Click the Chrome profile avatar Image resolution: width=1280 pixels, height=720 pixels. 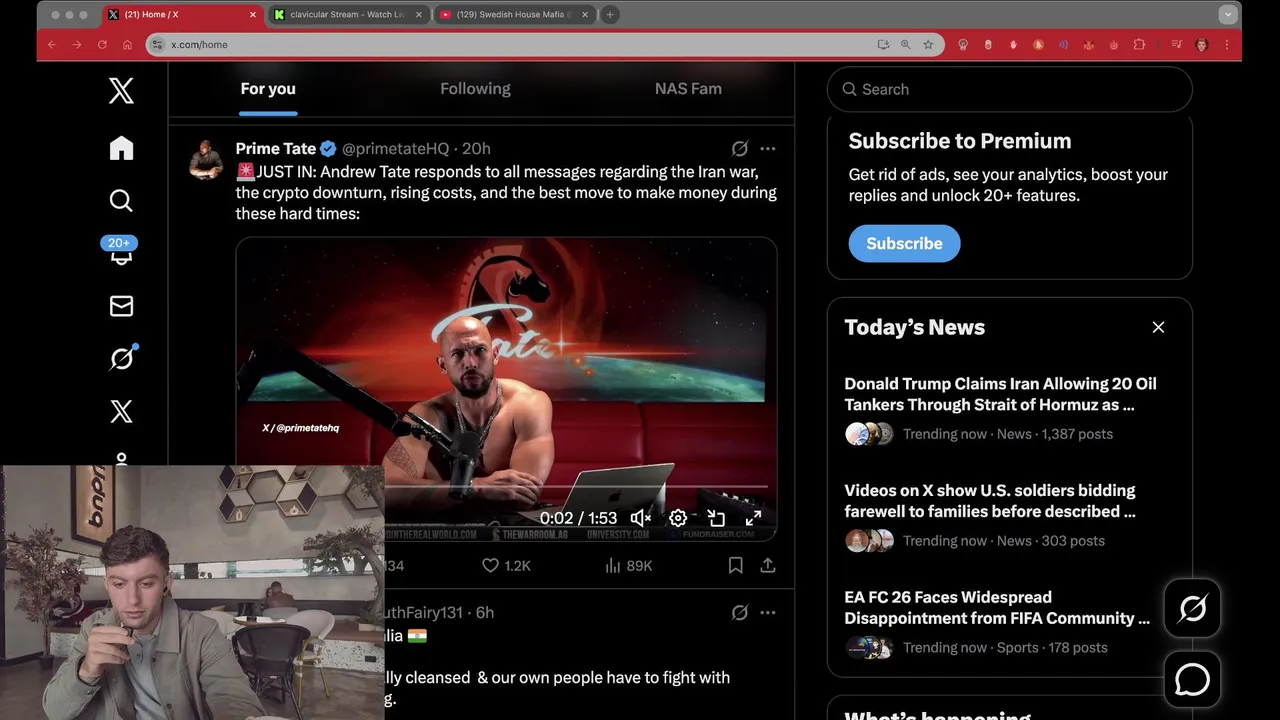[x=1202, y=44]
